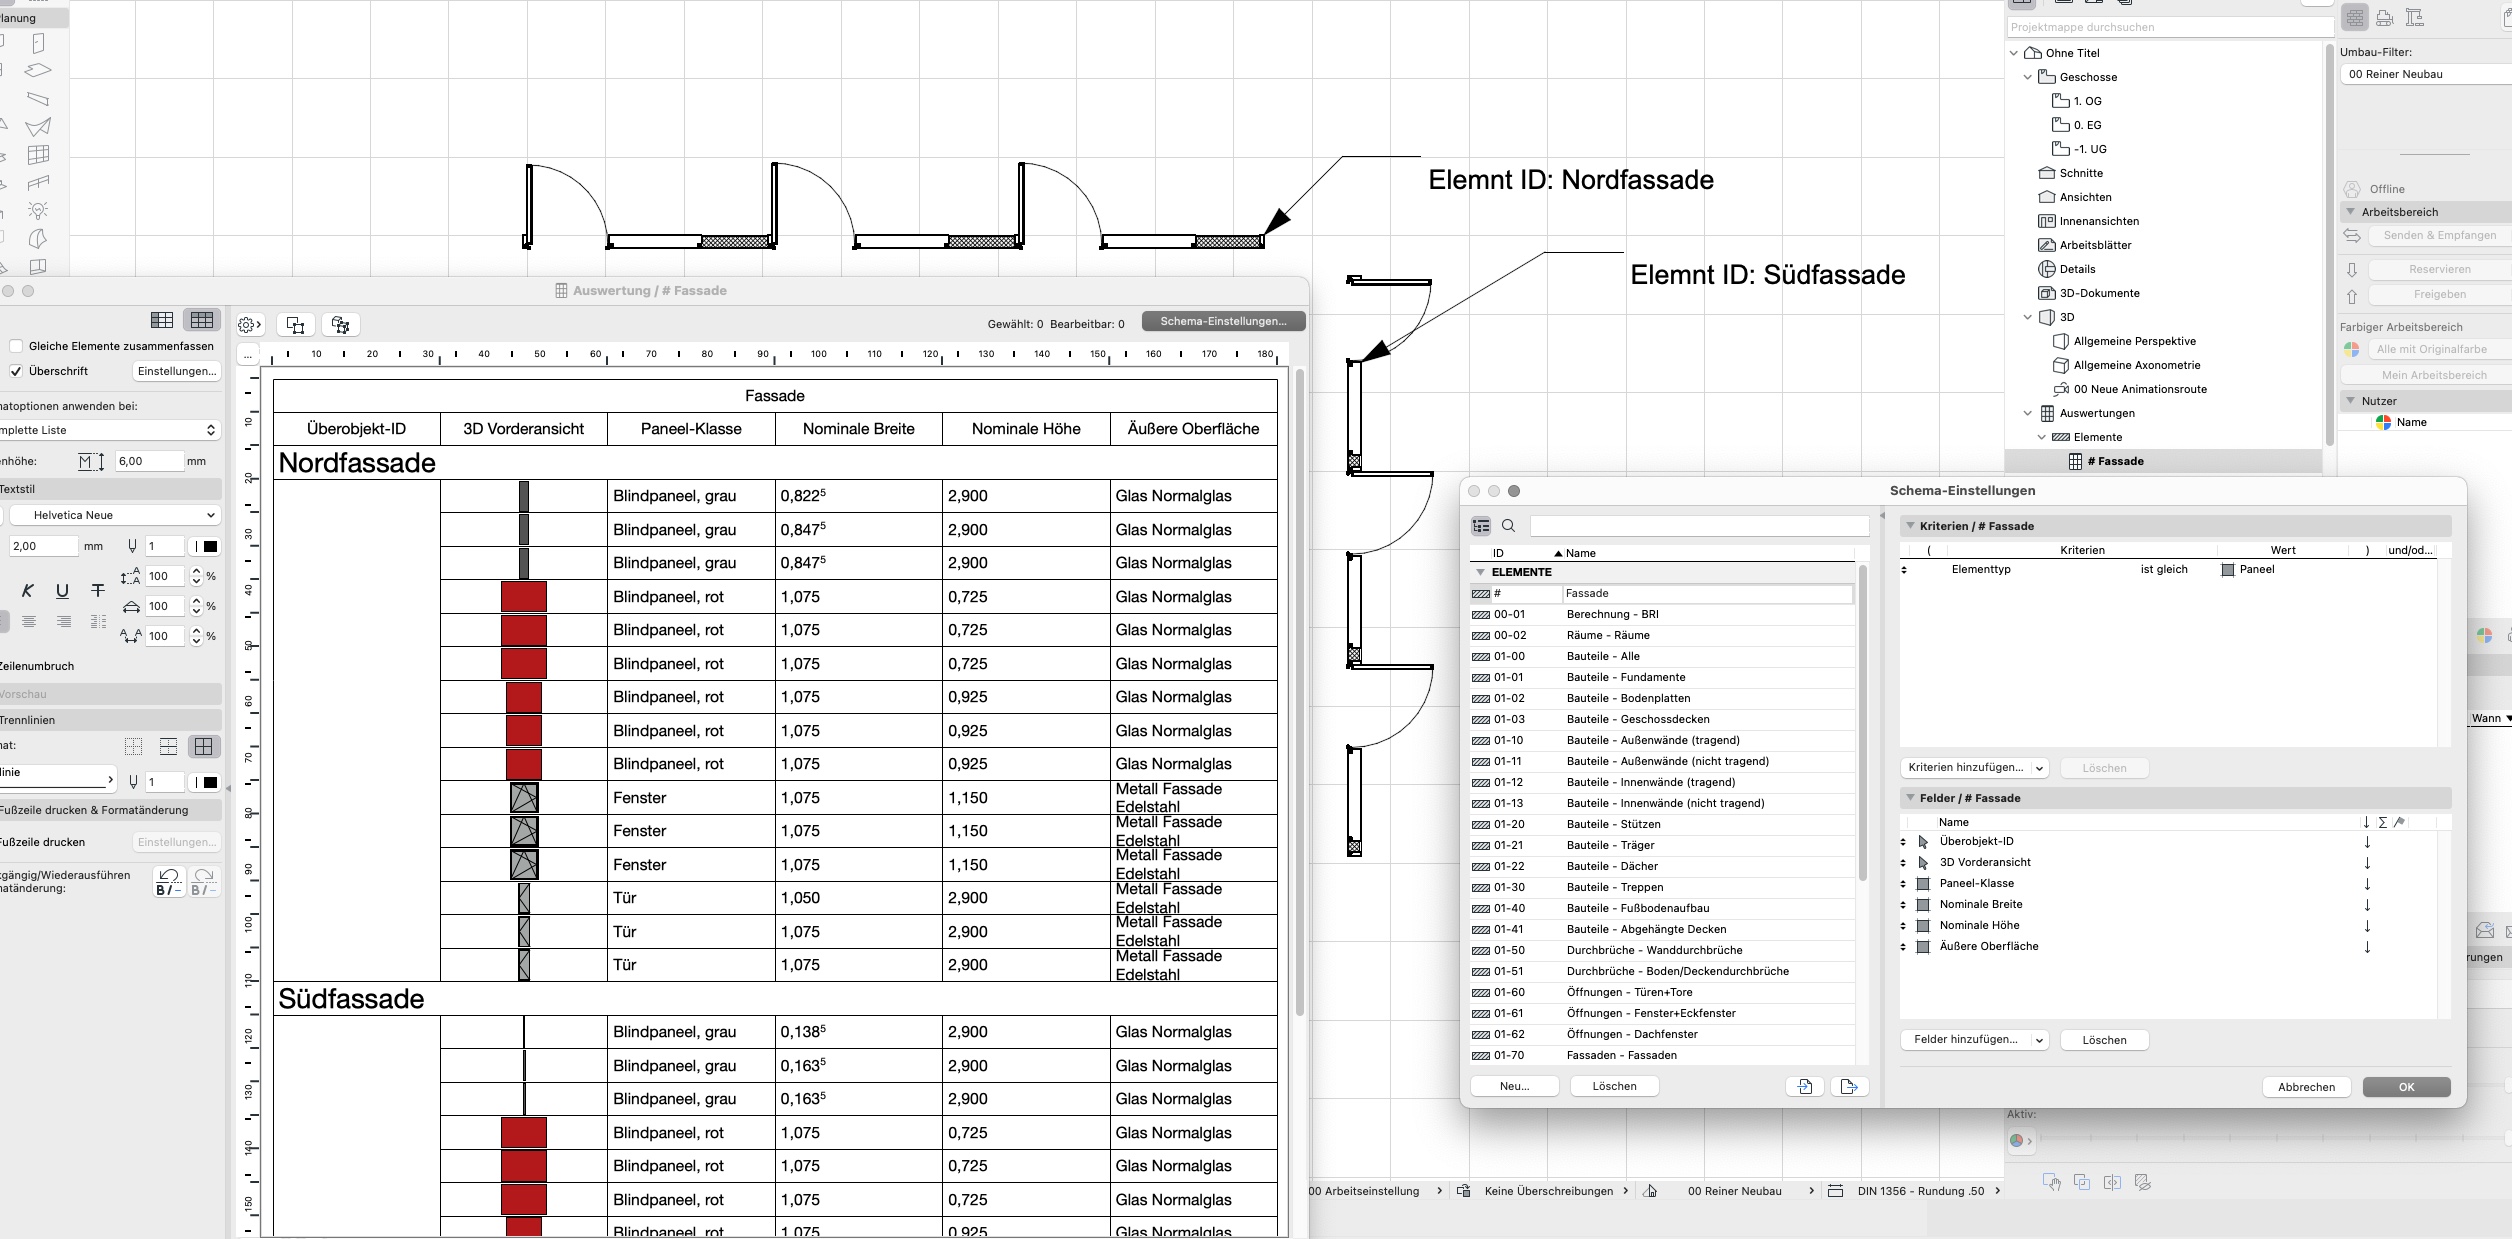Select Schnitte in project navigator
Viewport: 2512px width, 1239px height.
(2080, 173)
